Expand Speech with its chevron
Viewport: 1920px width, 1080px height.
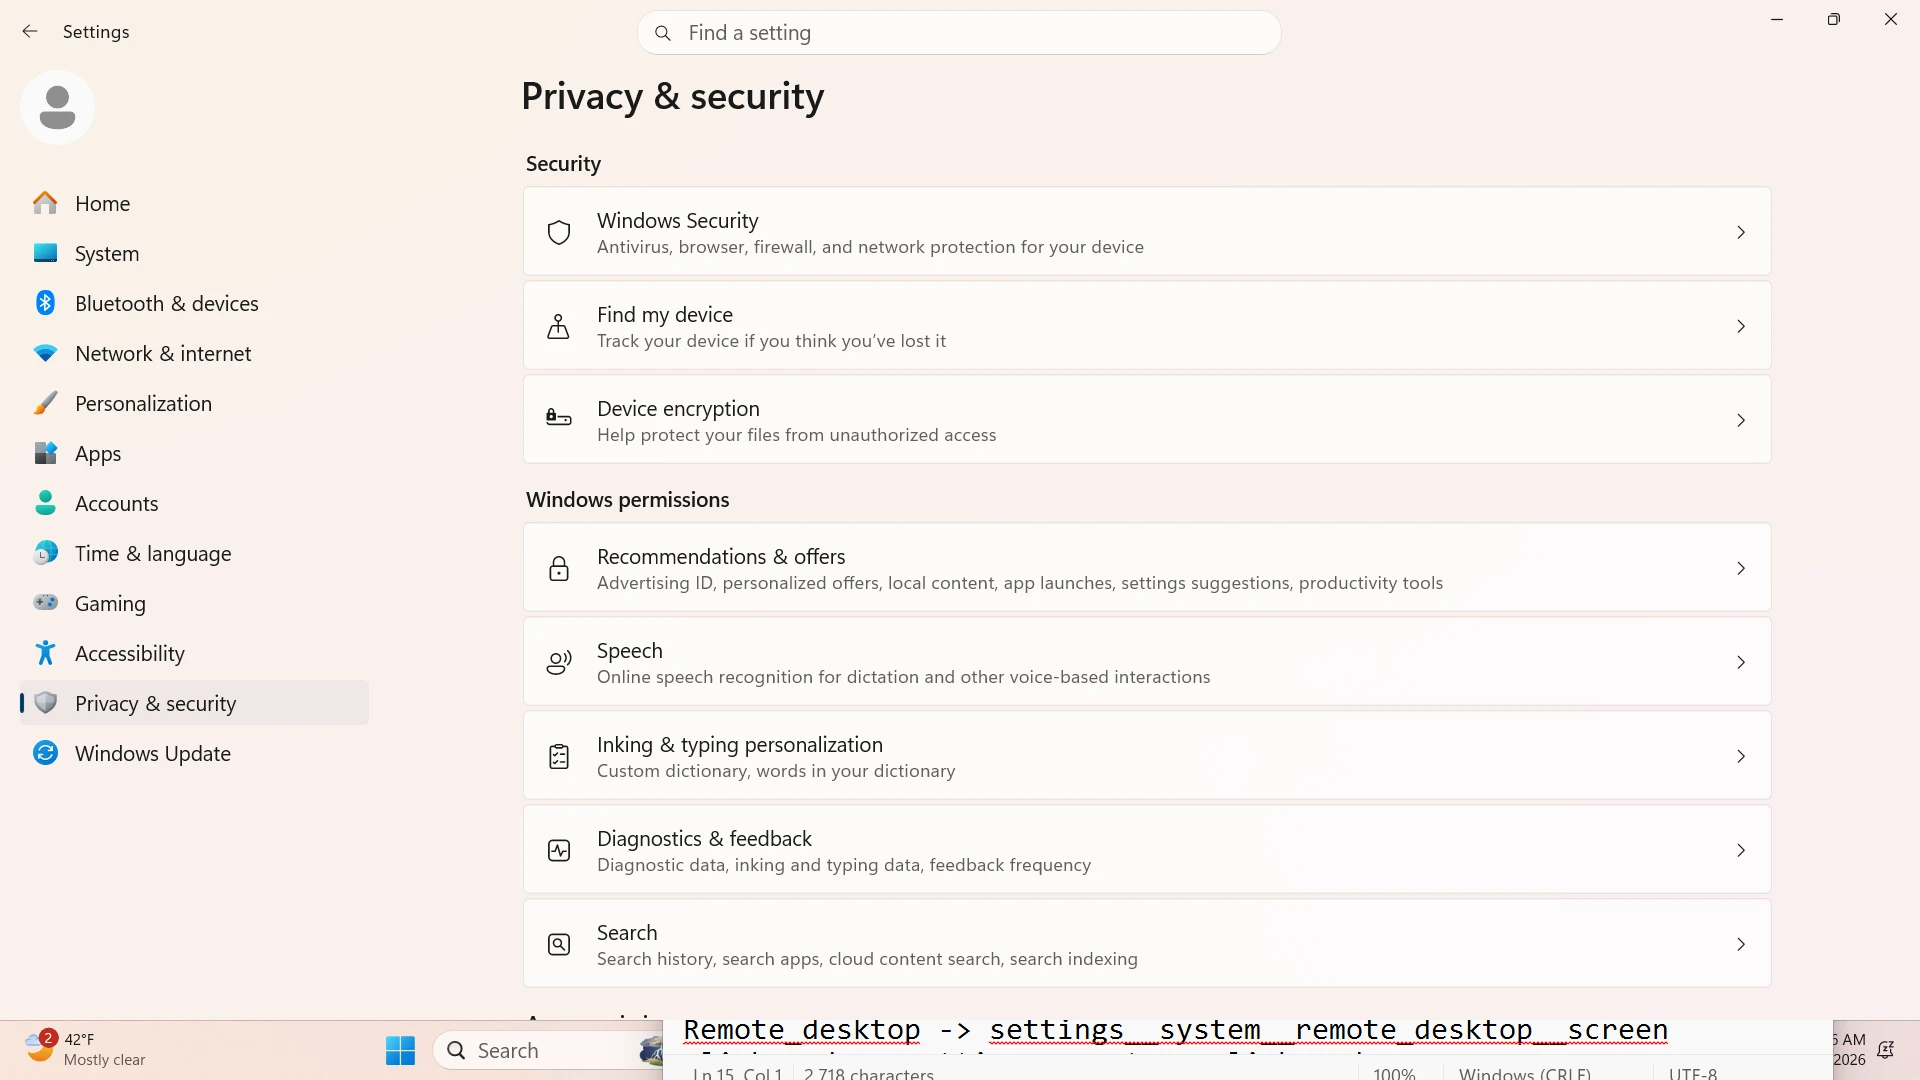(x=1741, y=662)
